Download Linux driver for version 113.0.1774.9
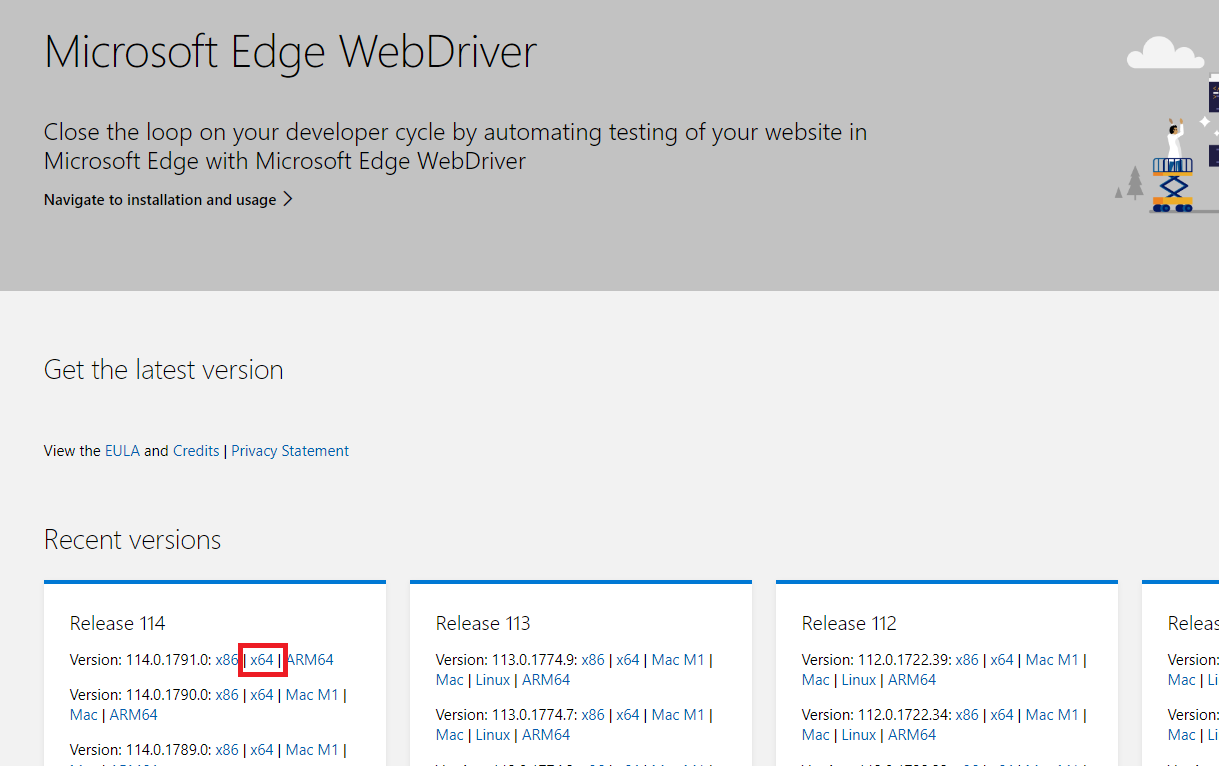Screen dimensions: 1219x766 [x=492, y=680]
